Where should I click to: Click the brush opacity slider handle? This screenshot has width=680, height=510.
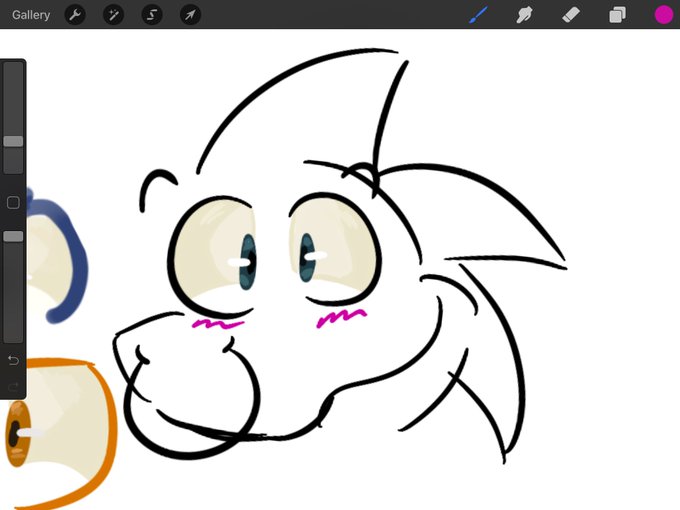click(13, 236)
